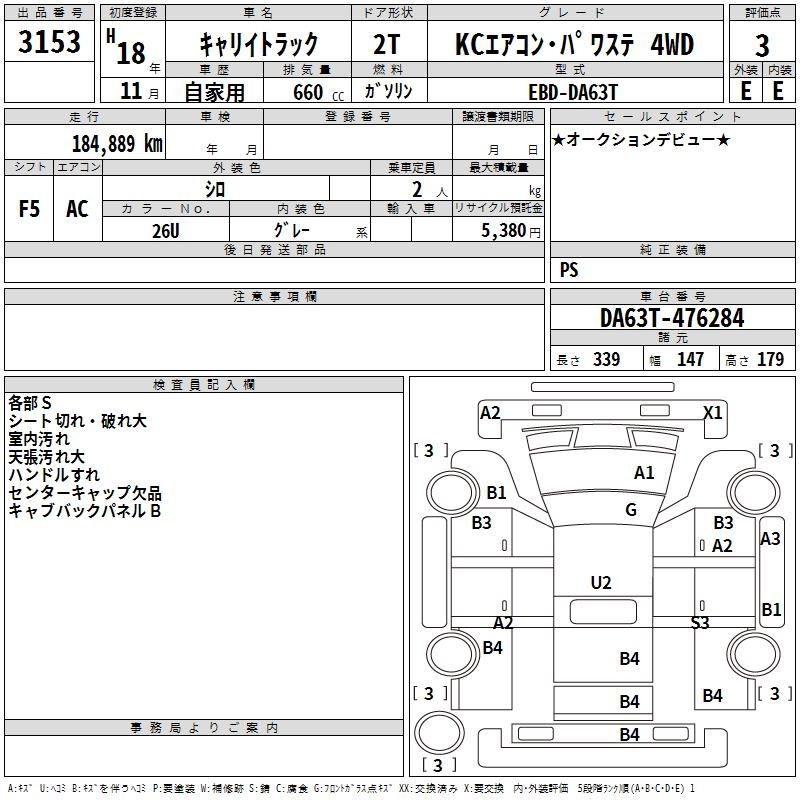Click the interior rating E cell
Screen dimensions: 800x800
[x=779, y=91]
